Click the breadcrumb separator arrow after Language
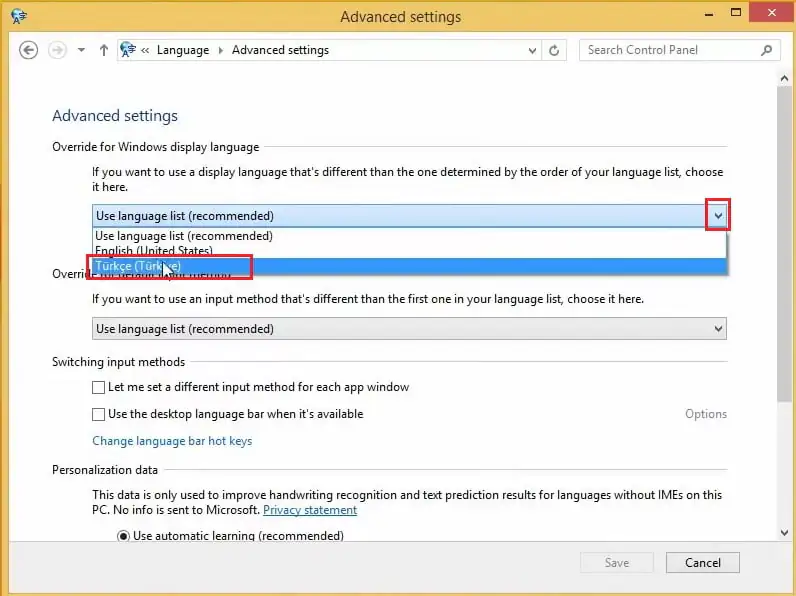Screen dimensions: 796x596 tap(221, 50)
